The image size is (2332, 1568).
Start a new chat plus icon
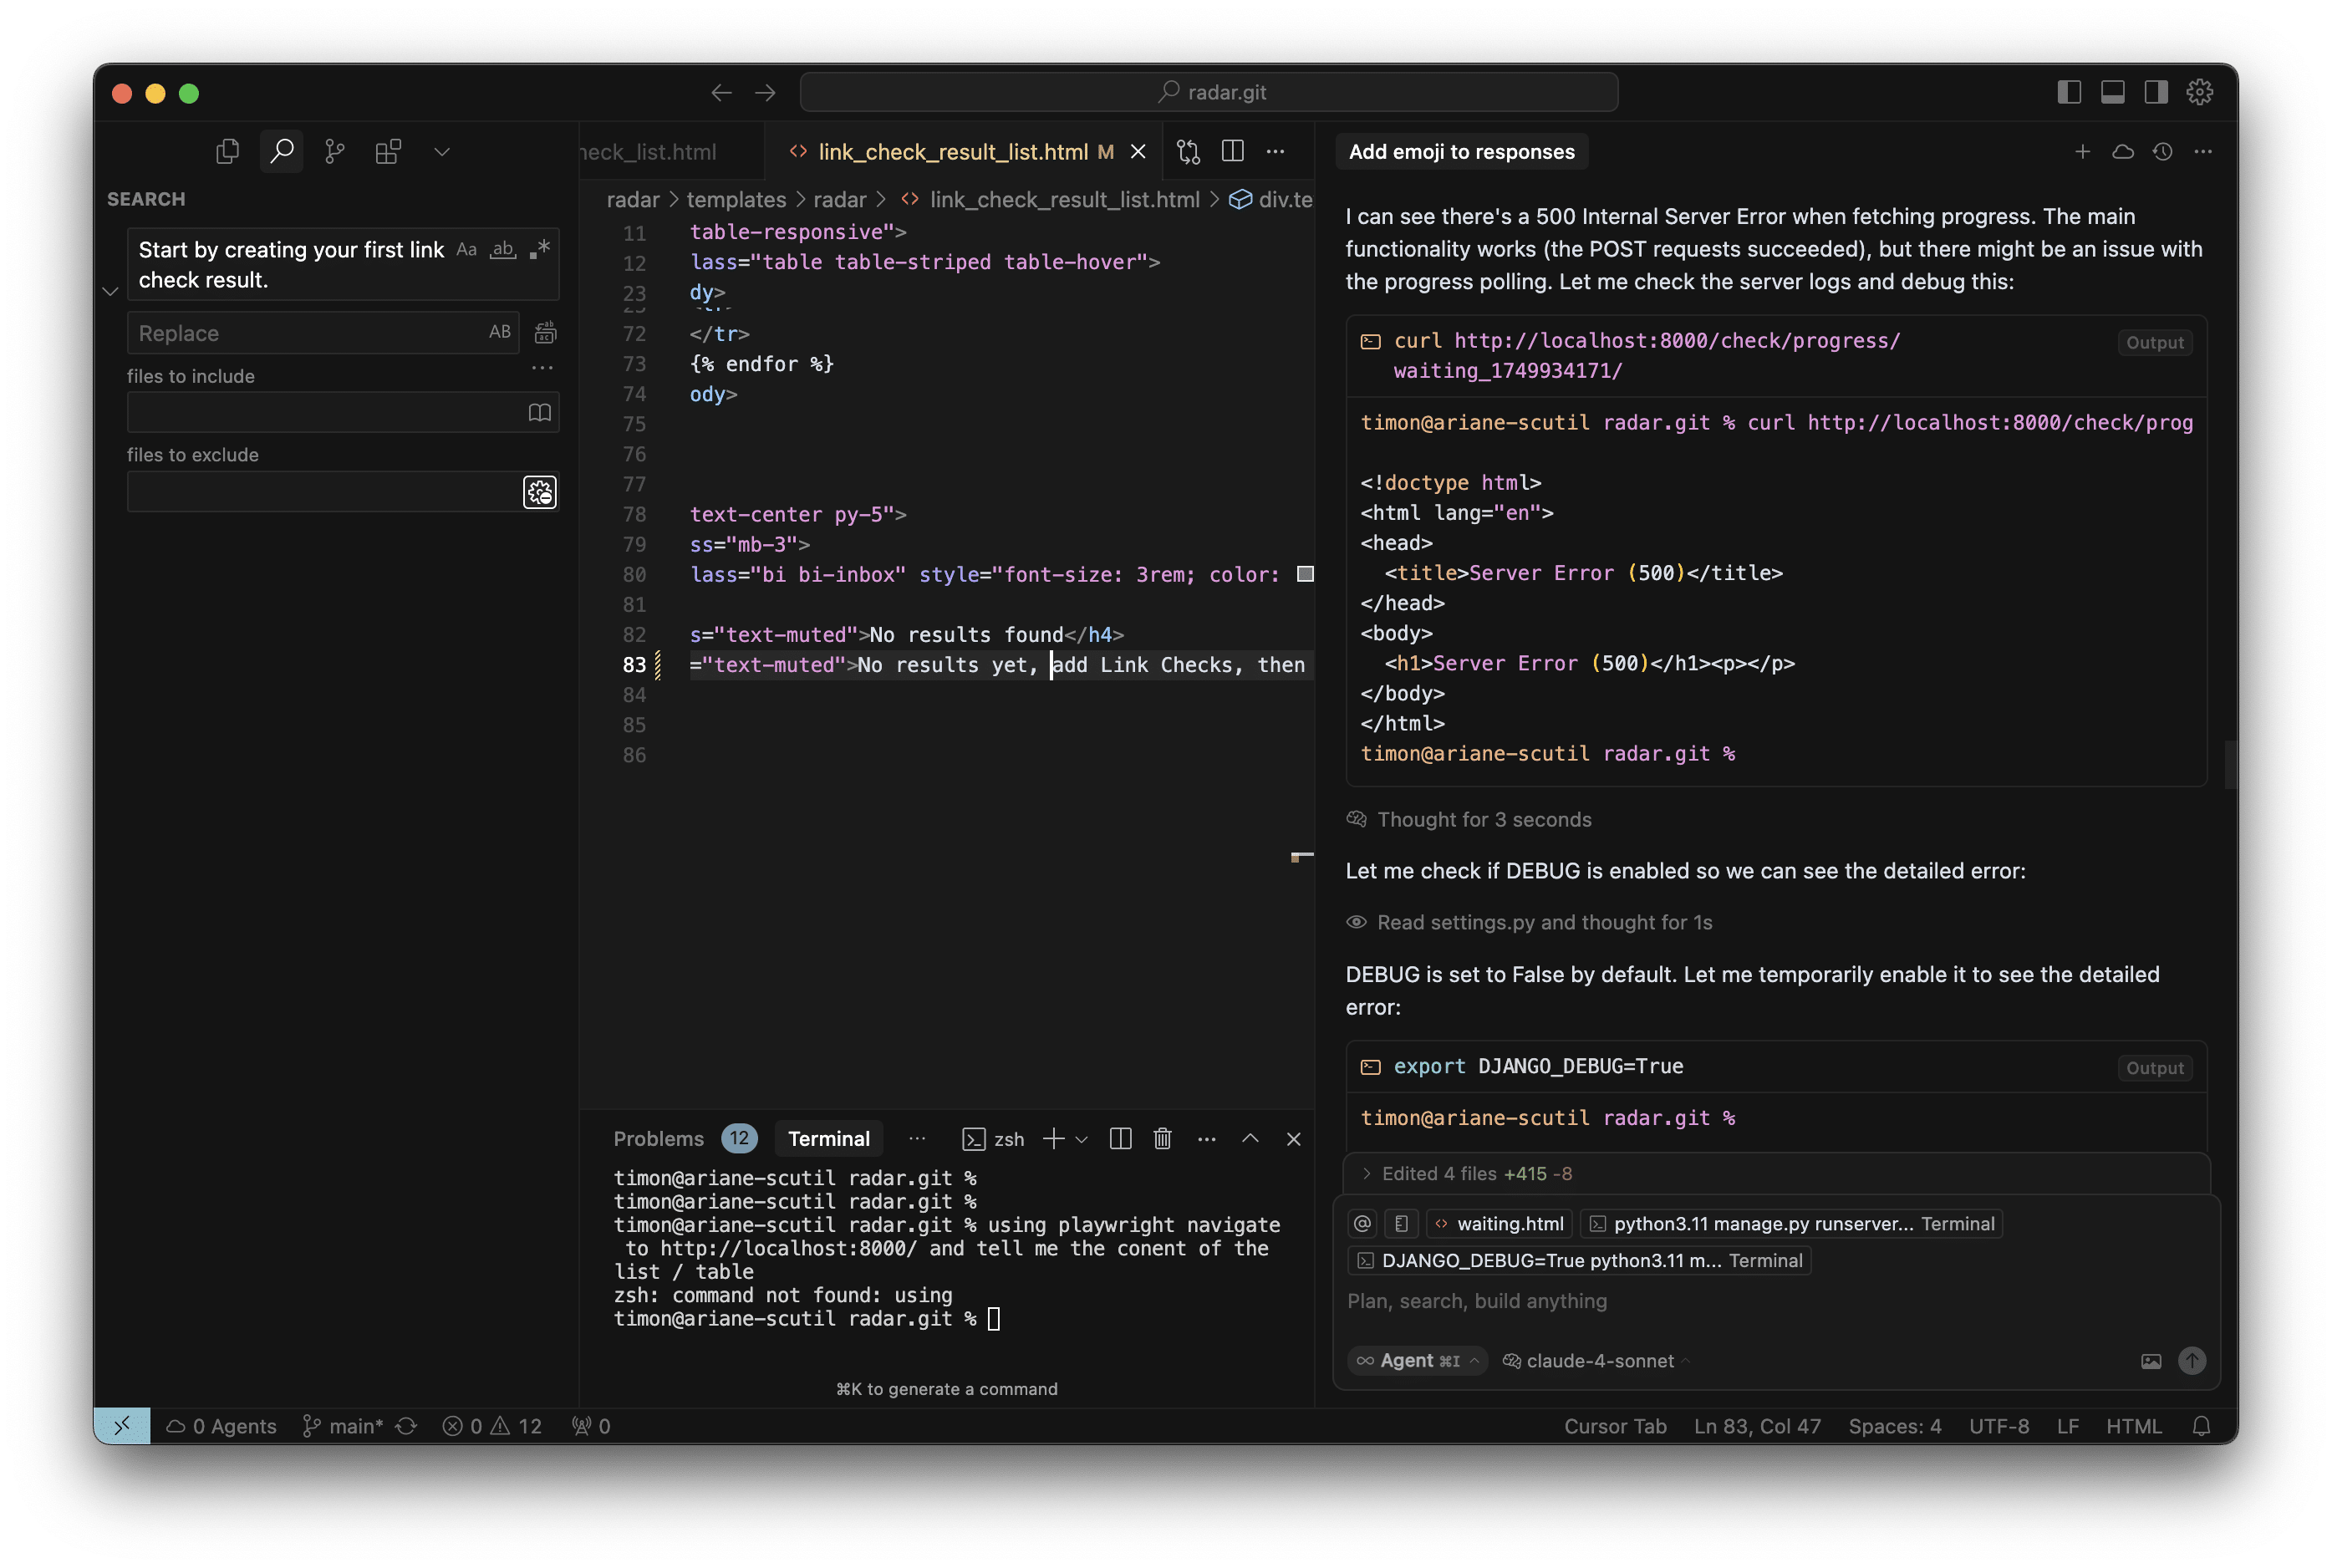(2082, 152)
